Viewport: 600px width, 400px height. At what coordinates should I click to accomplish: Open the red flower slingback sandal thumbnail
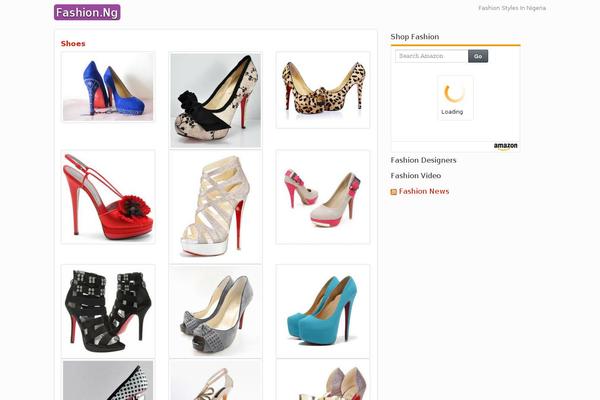tap(108, 197)
